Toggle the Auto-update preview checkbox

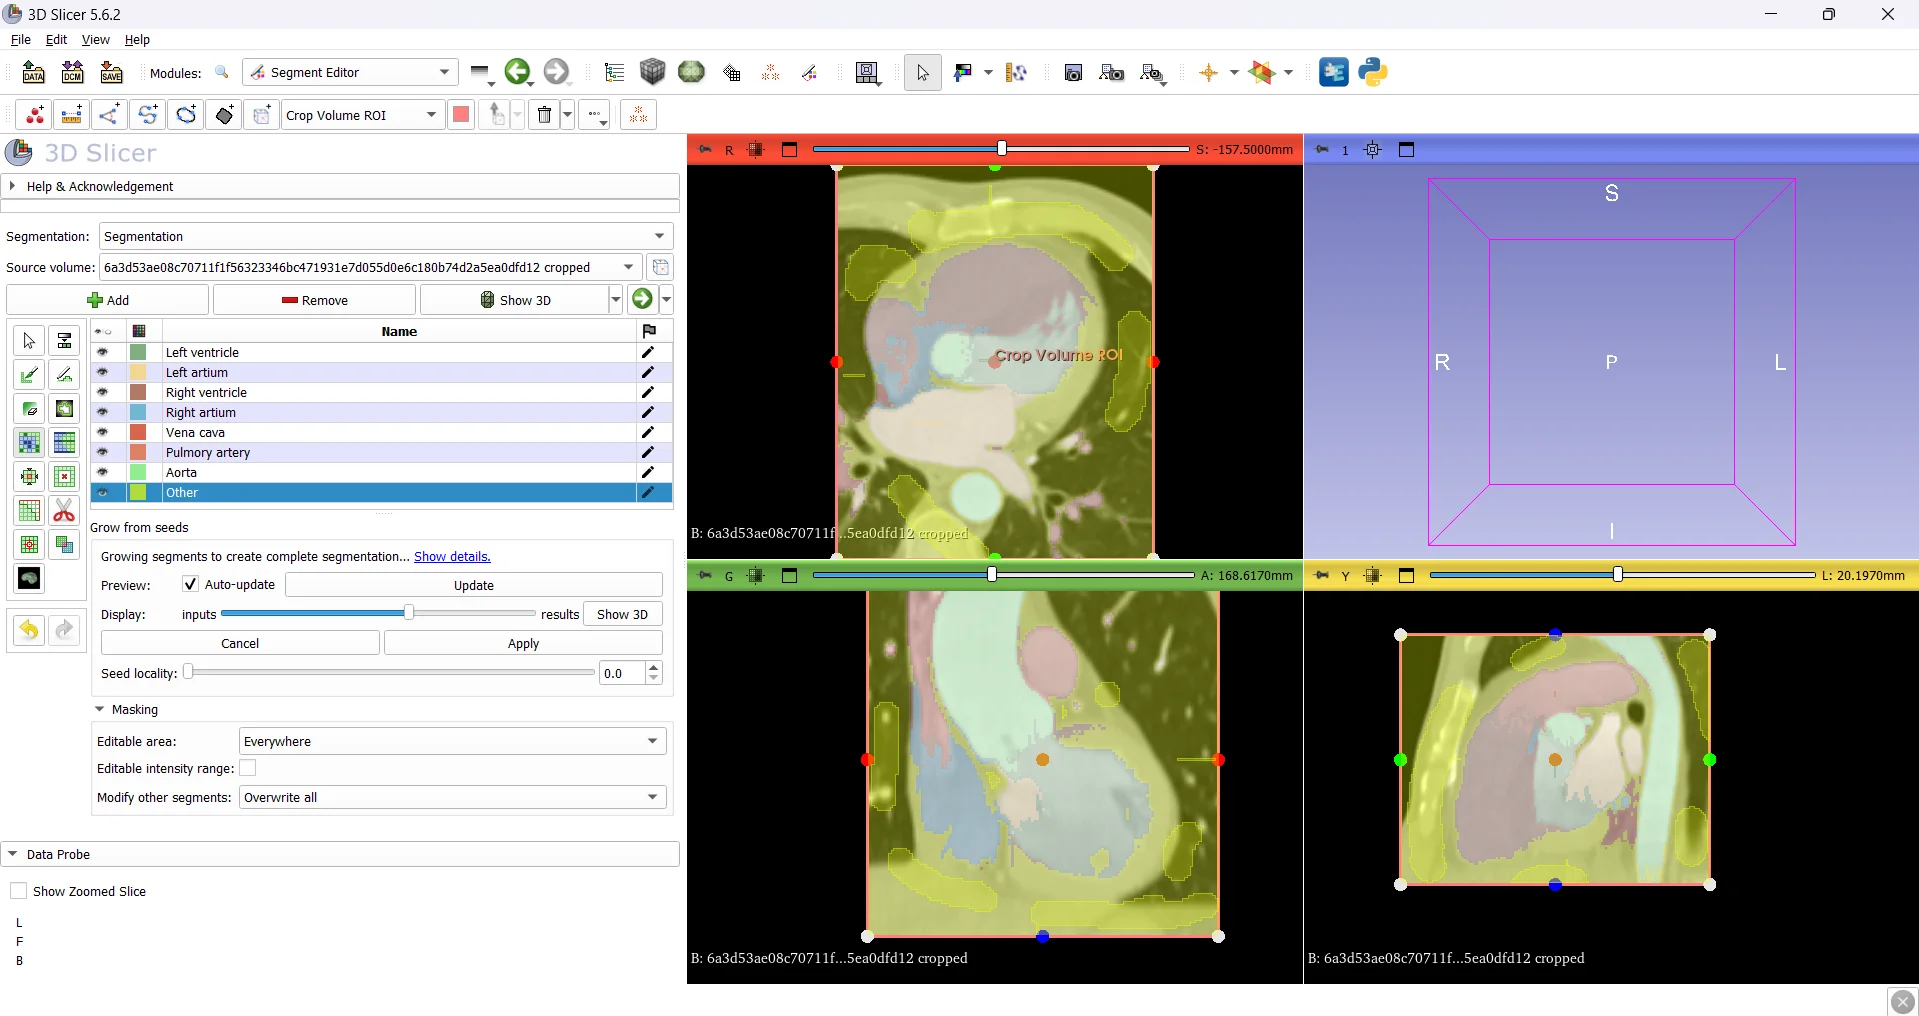[190, 584]
